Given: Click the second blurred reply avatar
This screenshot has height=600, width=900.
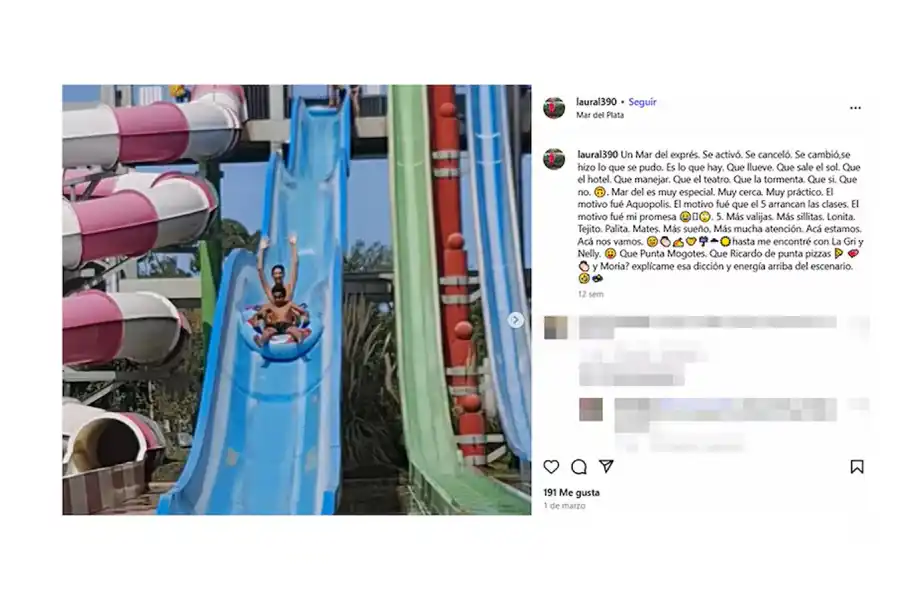Looking at the screenshot, I should [x=591, y=409].
